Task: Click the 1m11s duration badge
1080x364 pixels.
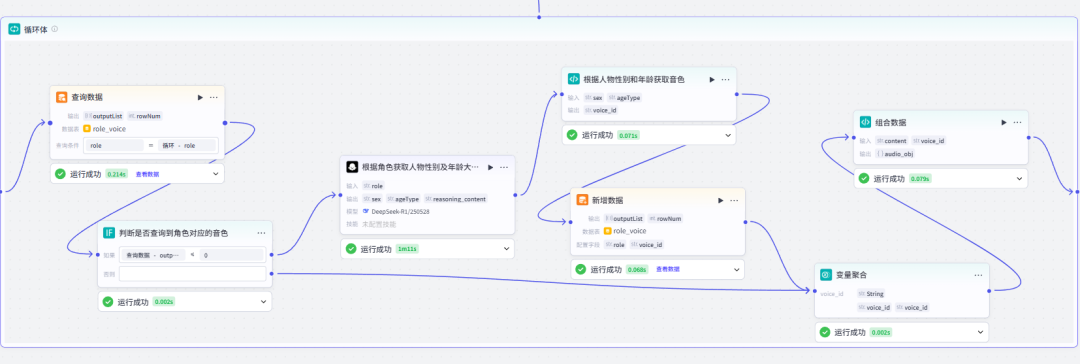Action: tap(407, 249)
